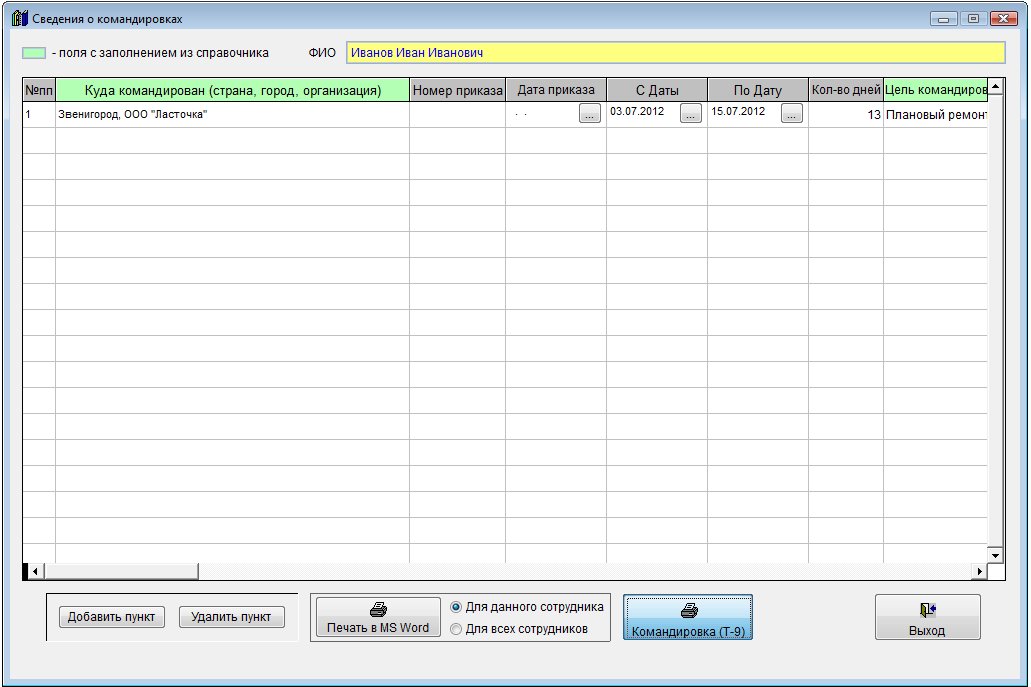
Task: Click the №пп column header
Action: [39, 90]
